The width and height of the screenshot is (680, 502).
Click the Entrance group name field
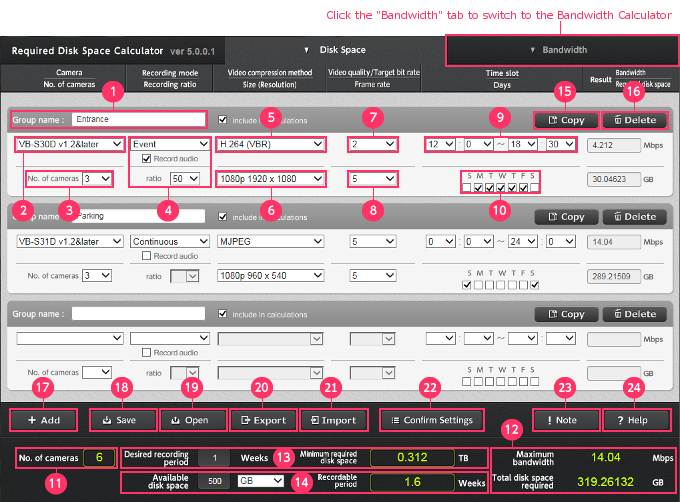coord(138,119)
